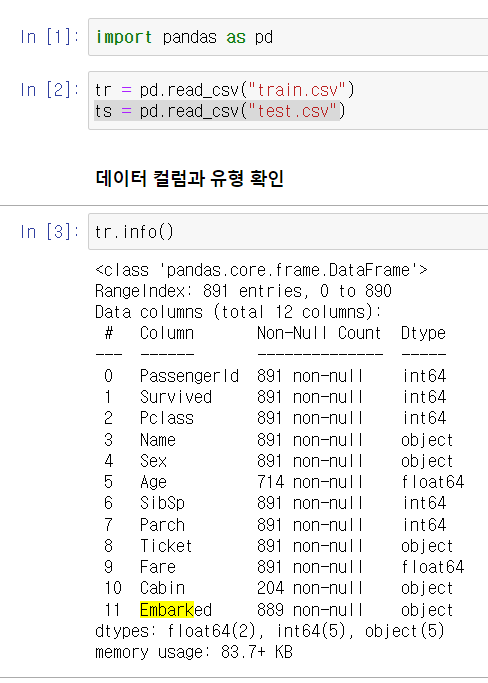Click the "train.csv" string in code

[x=297, y=90]
